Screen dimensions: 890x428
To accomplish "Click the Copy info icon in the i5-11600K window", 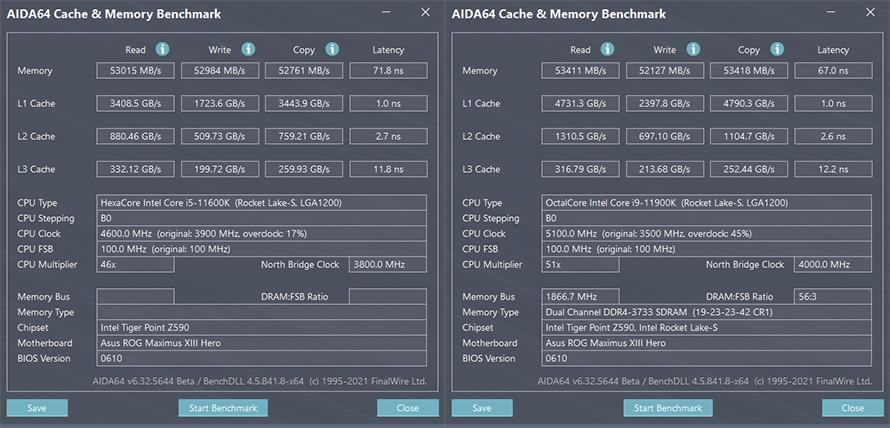I will click(332, 49).
